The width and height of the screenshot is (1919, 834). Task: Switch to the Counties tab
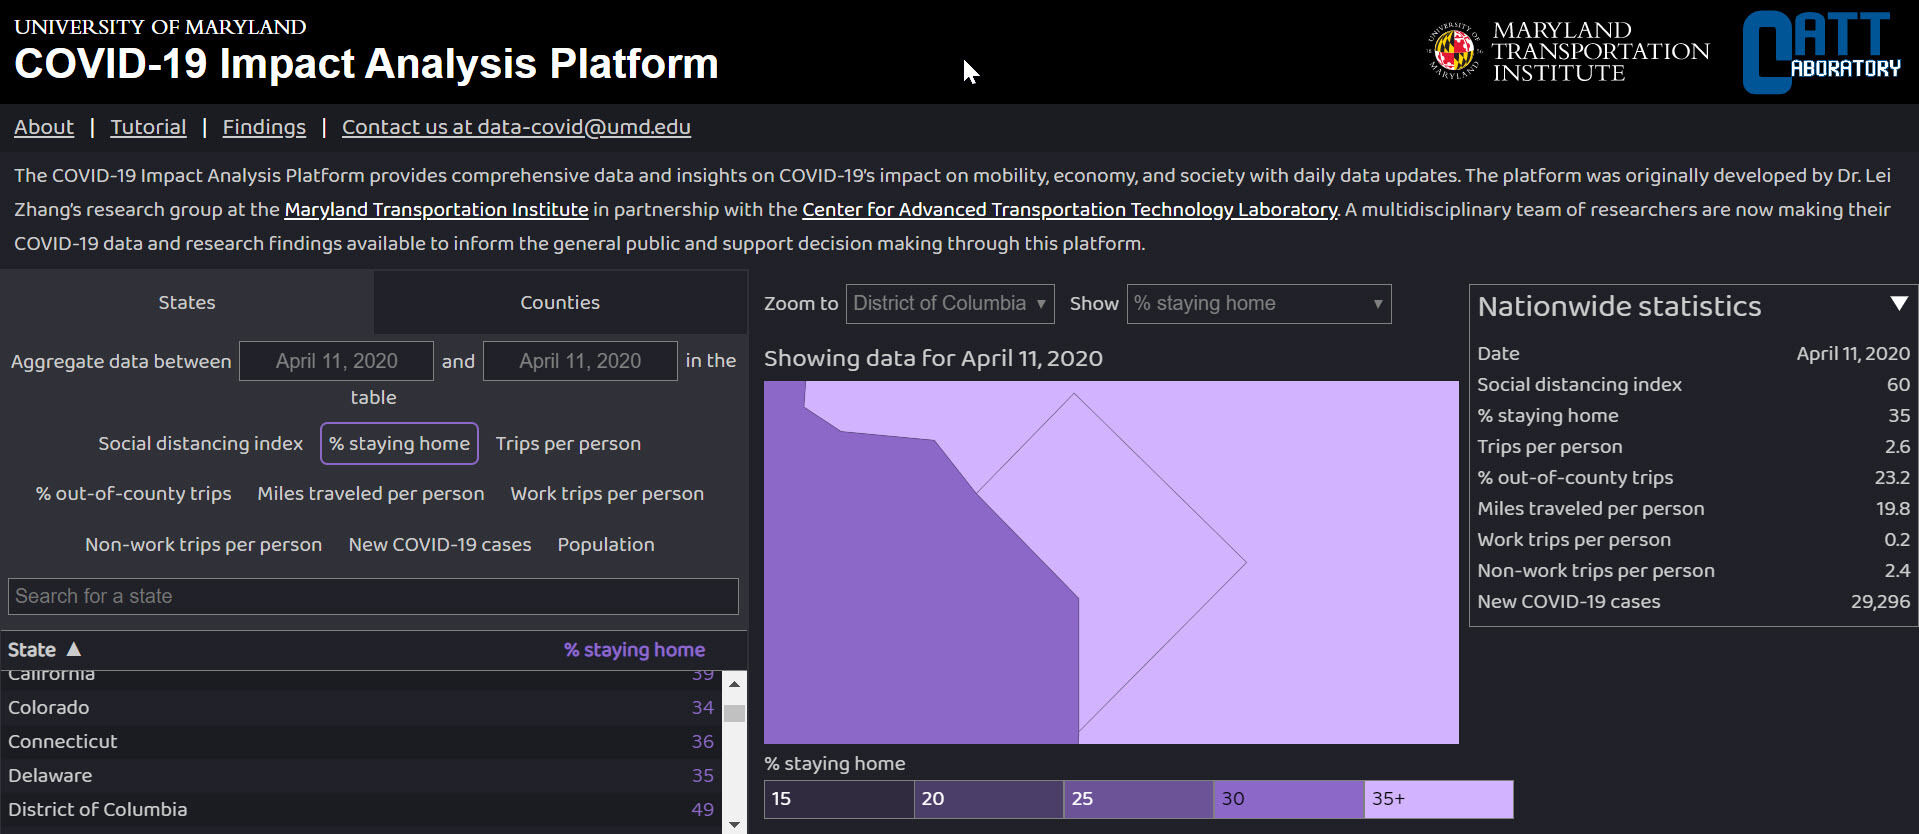click(x=560, y=303)
